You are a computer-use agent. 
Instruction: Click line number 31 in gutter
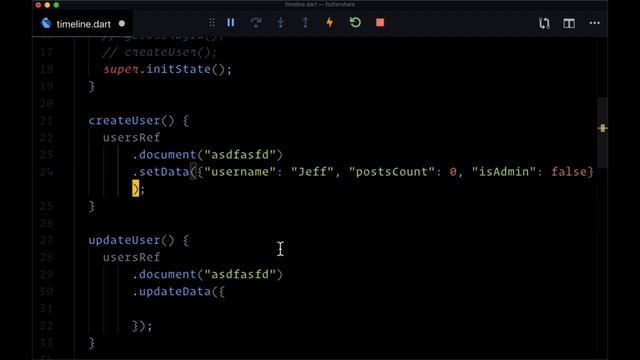tap(47, 309)
